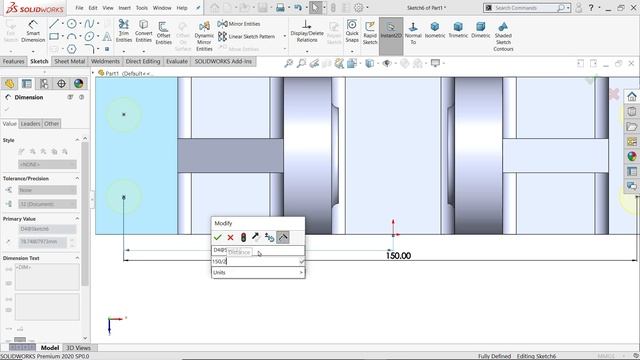Click reverse sense of dimension icon in Modify
Viewport: 640px width, 360px height.
[256, 237]
